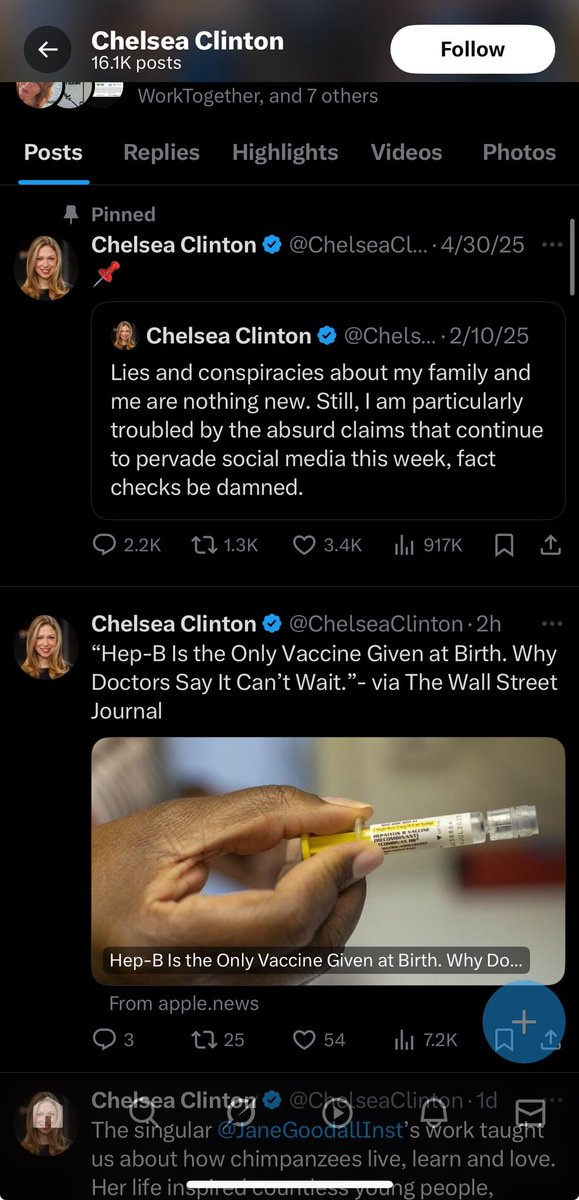Open the Grok icon in bottom navigation
Viewport: 579px width, 1200px height.
tap(240, 1112)
